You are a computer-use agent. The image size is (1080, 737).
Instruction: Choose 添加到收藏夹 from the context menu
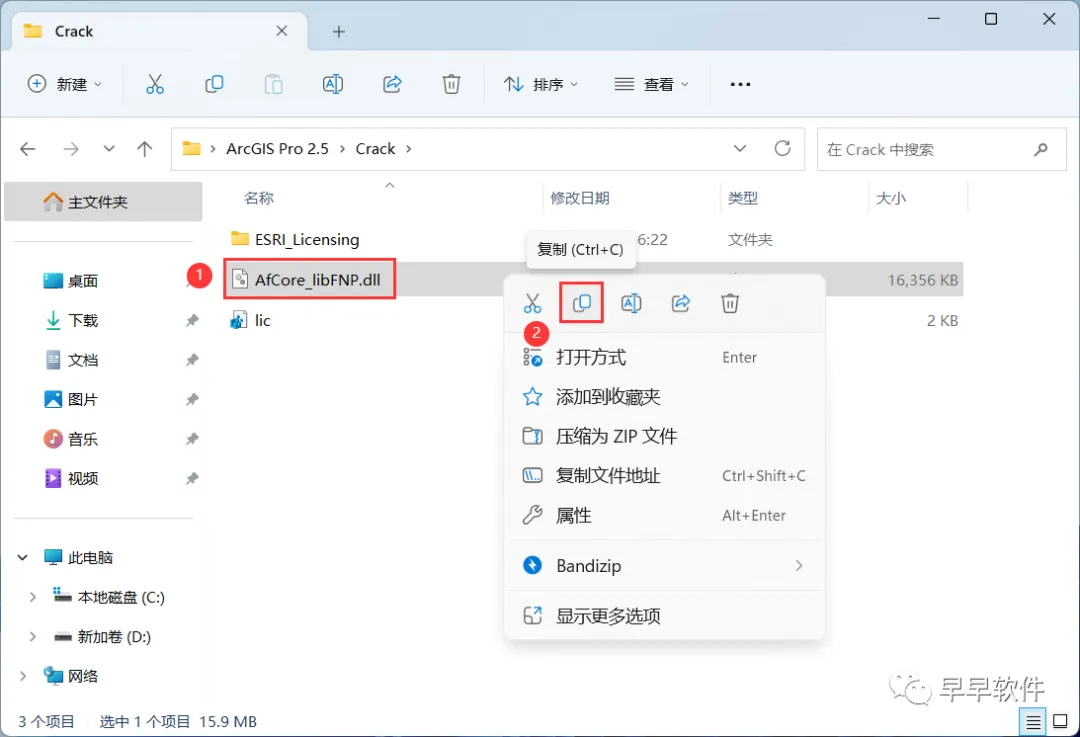(665, 397)
